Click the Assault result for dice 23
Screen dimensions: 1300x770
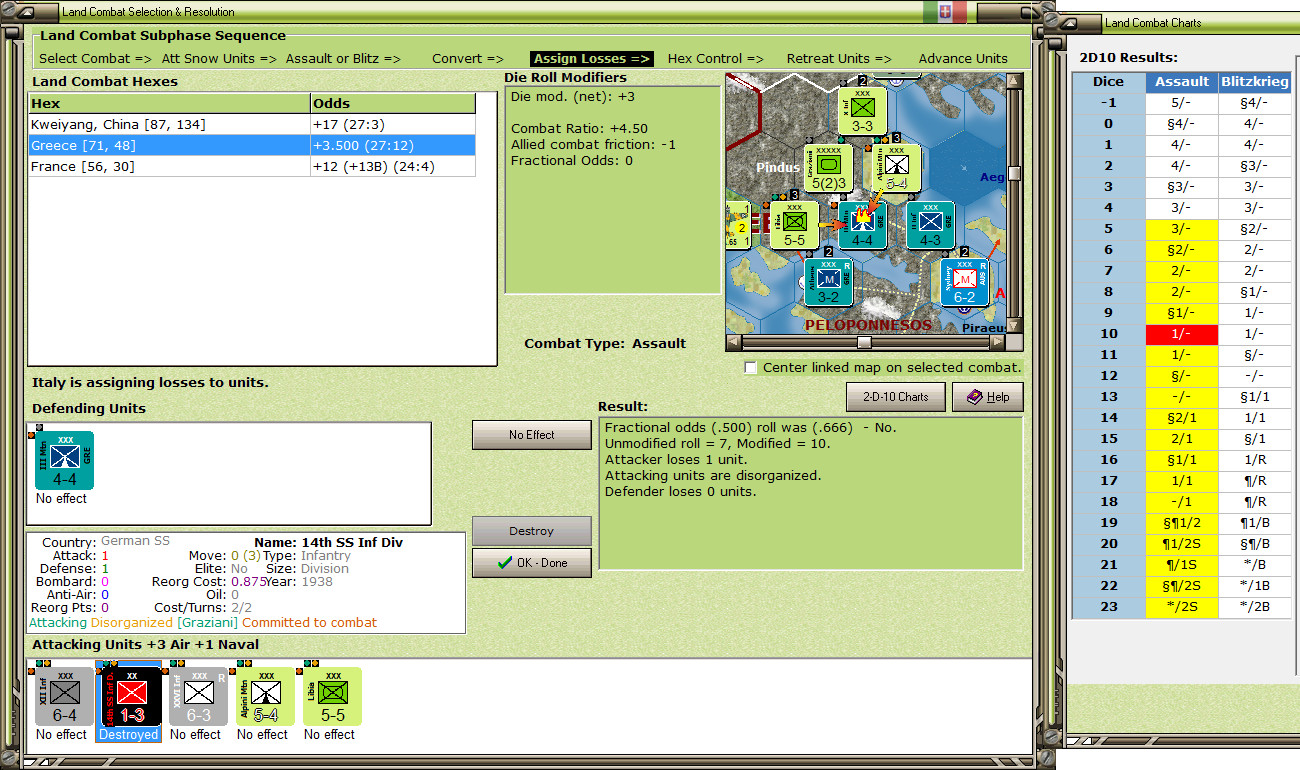[x=1181, y=607]
